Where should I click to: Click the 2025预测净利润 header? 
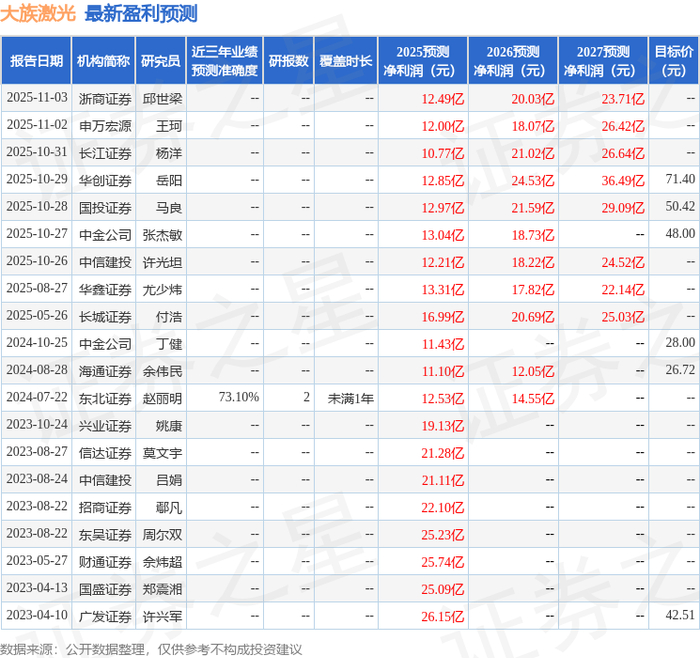pos(423,61)
